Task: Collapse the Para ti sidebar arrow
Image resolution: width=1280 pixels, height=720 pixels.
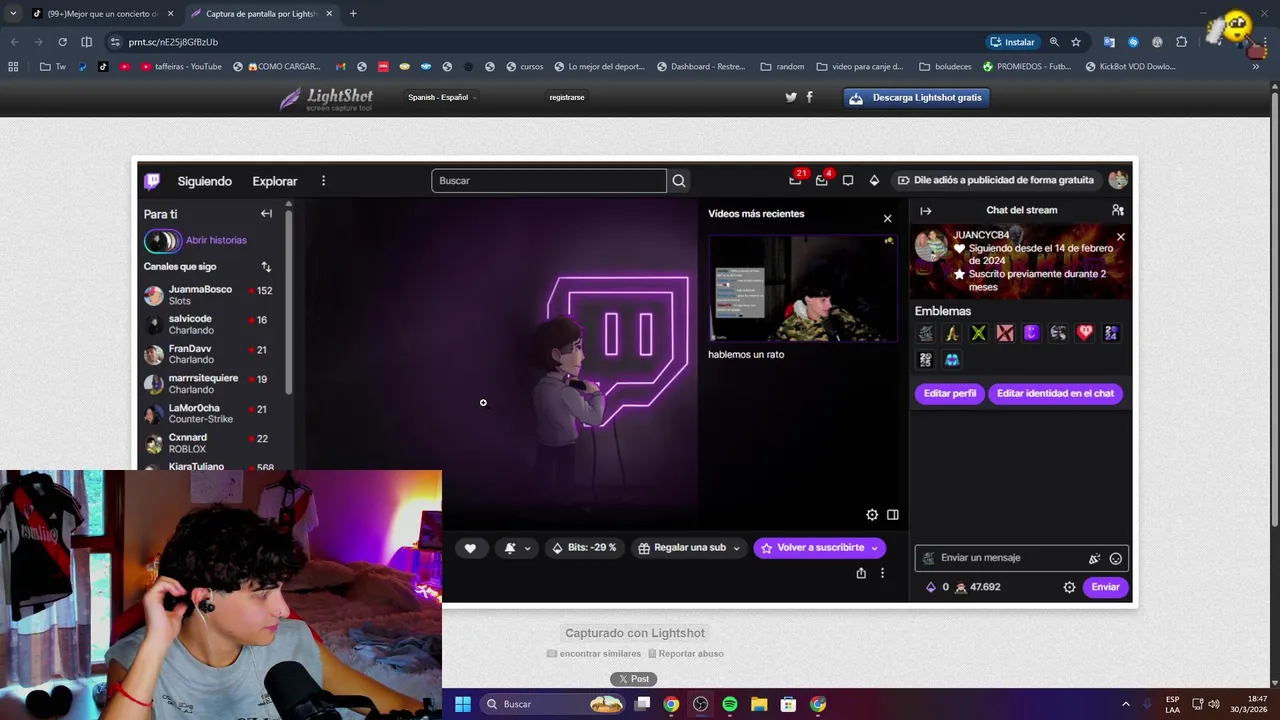Action: 266,214
